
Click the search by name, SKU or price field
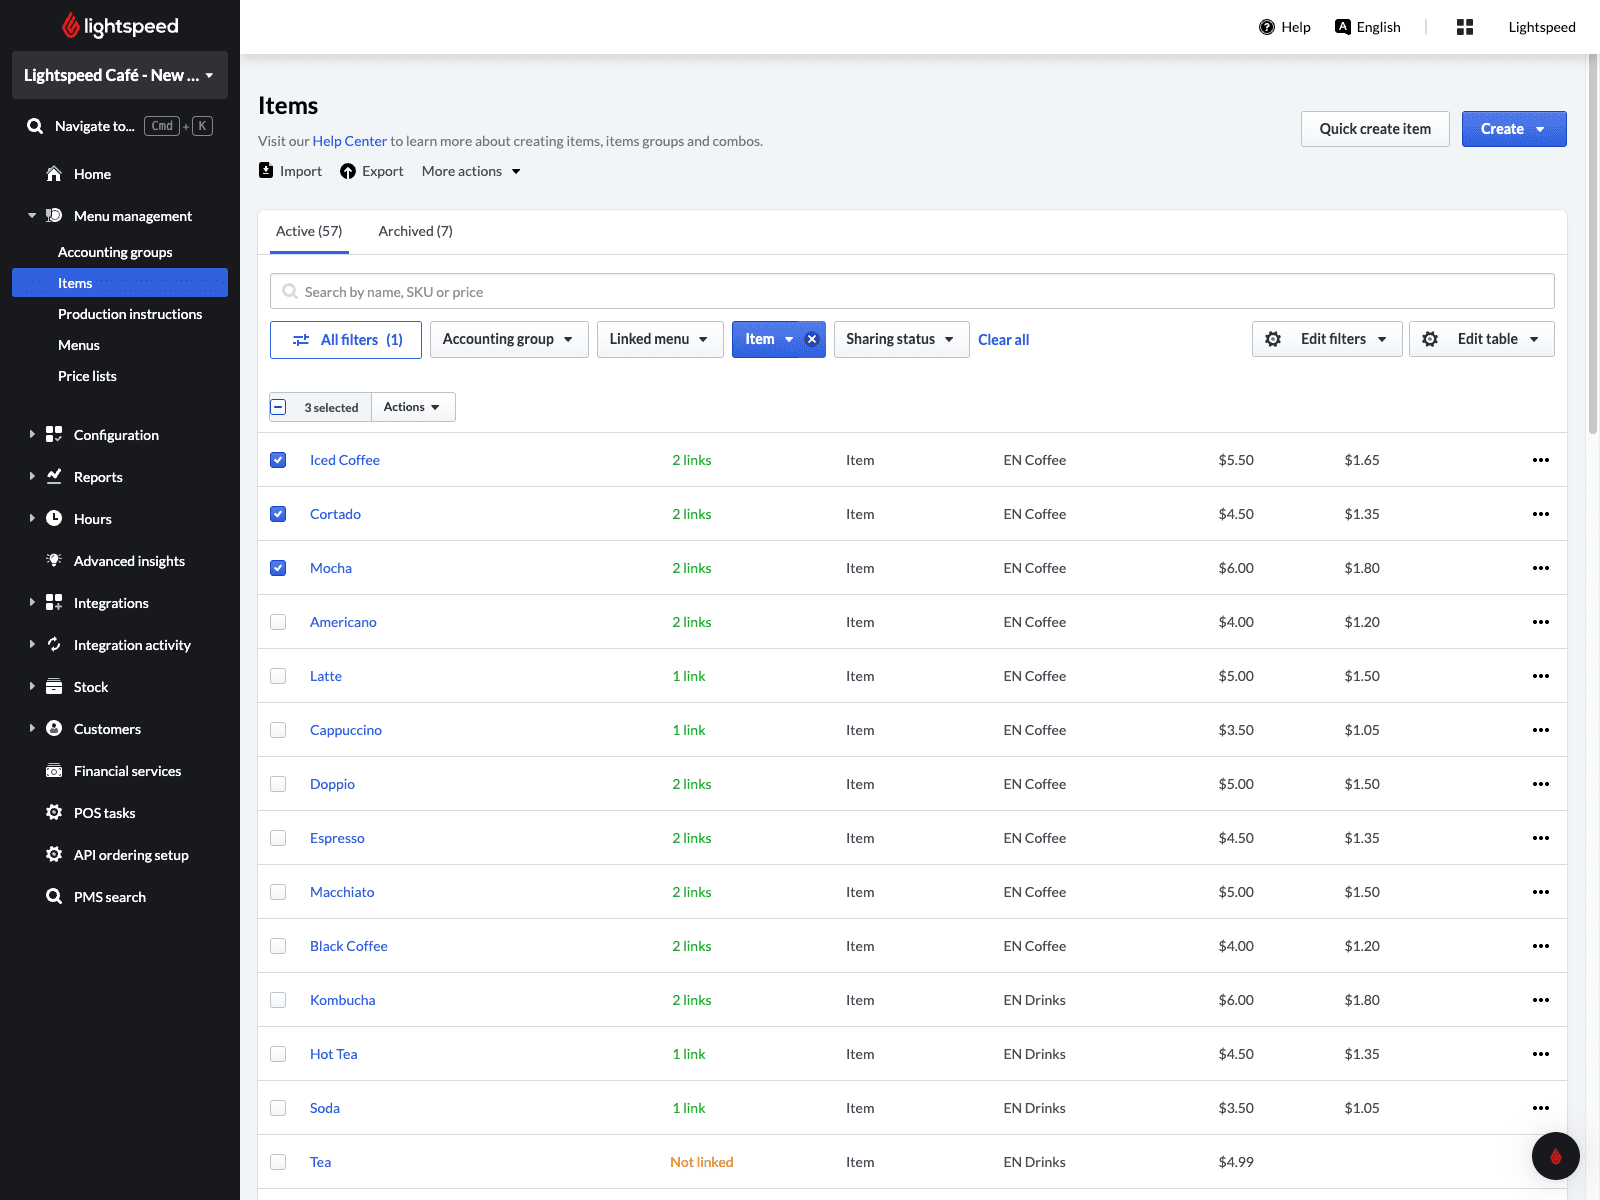point(912,291)
